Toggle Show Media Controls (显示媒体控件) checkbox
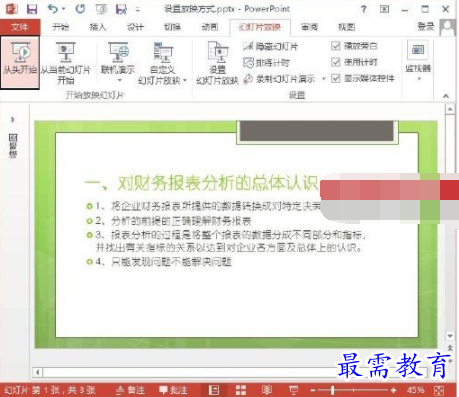 [336, 79]
